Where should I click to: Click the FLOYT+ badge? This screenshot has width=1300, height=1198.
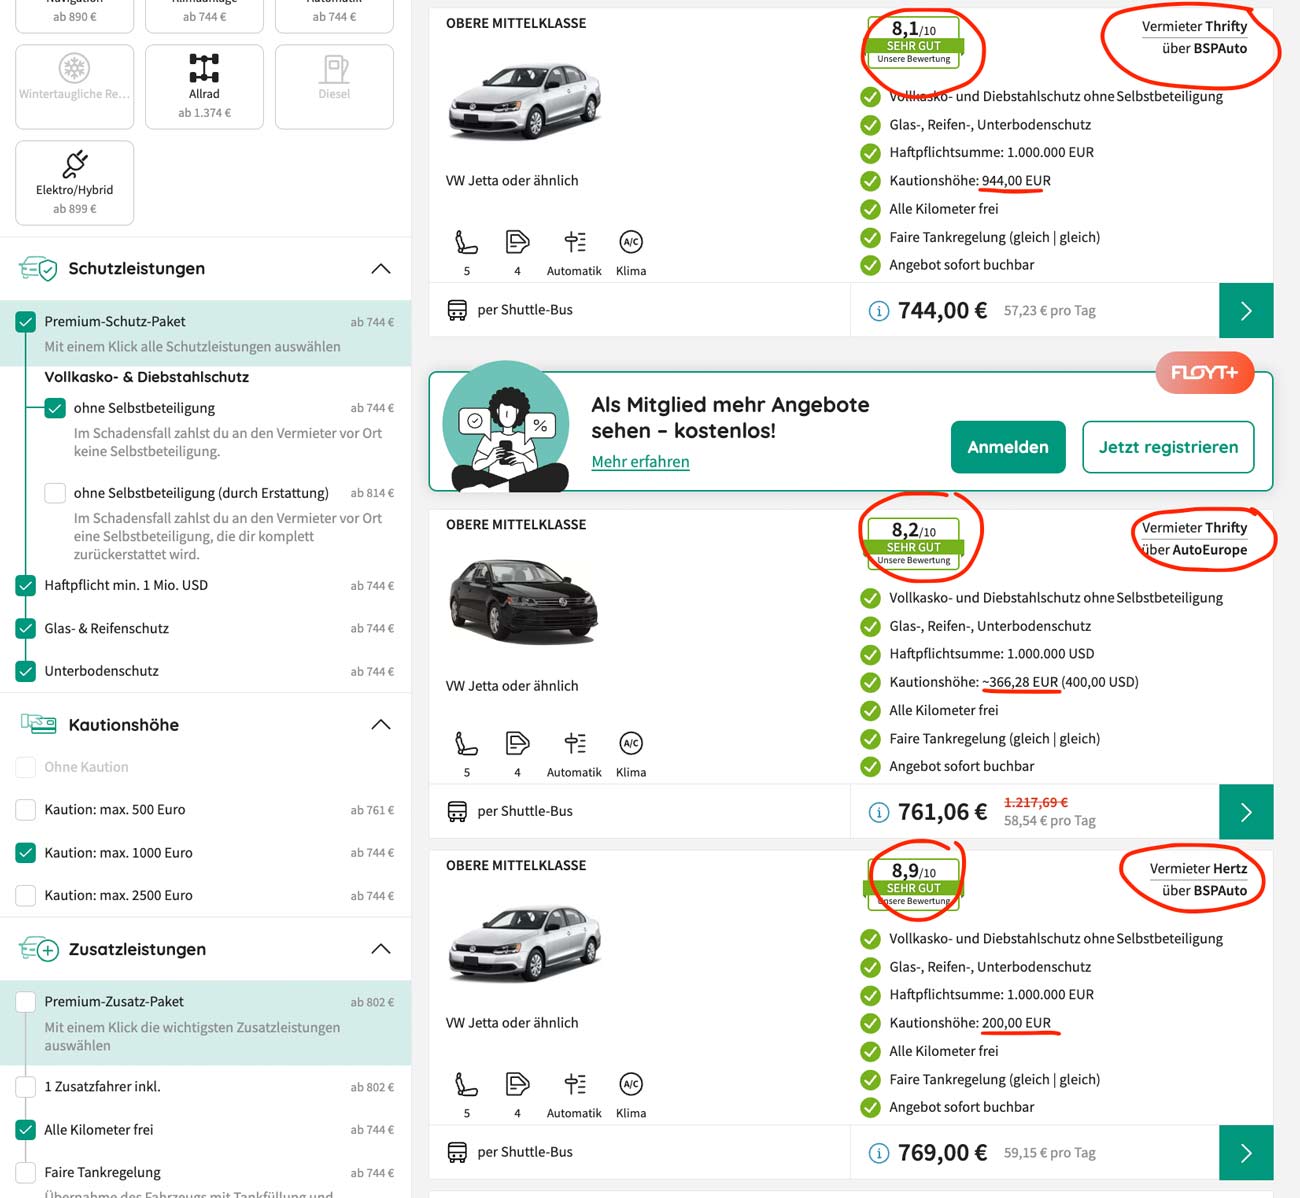point(1205,372)
